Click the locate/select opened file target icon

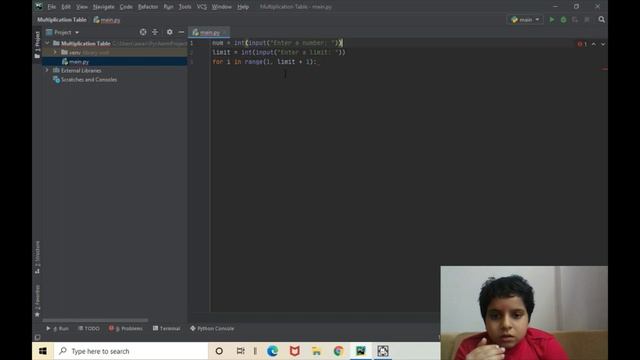[x=143, y=32]
